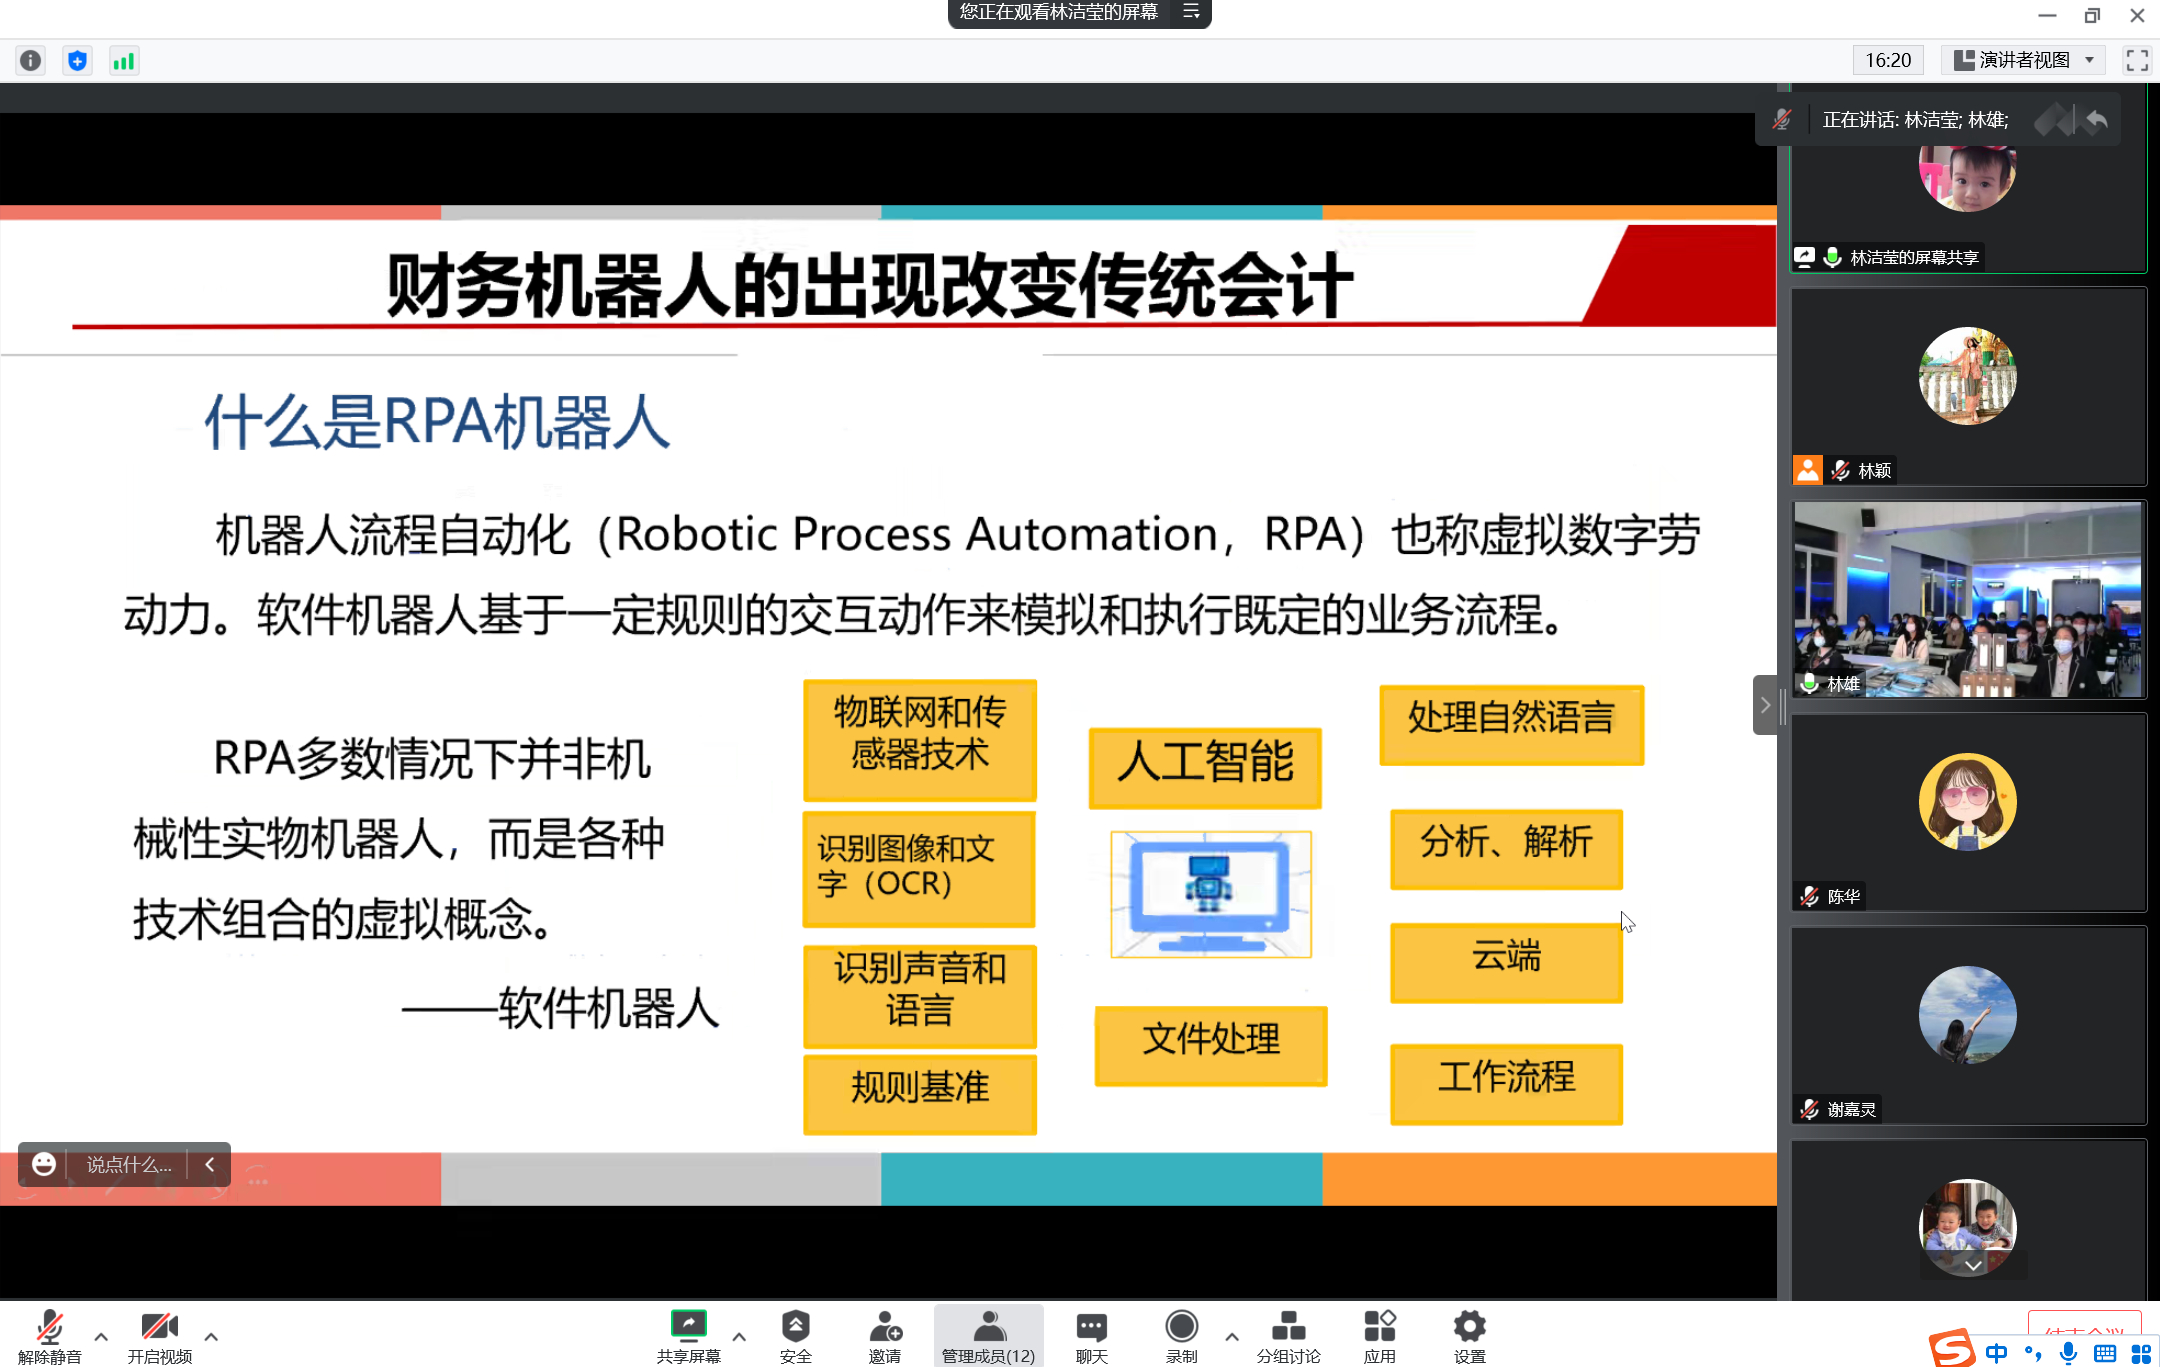Open the blue encryption shield icon

pos(77,61)
